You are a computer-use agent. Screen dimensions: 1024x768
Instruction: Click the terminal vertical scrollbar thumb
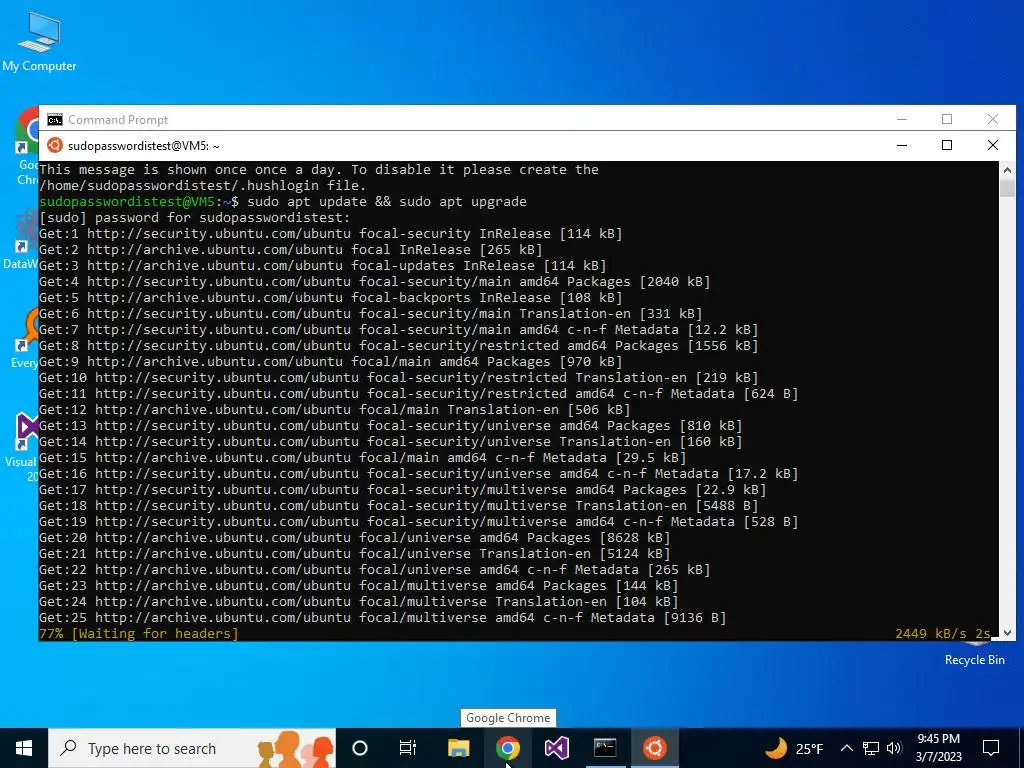pos(1007,187)
